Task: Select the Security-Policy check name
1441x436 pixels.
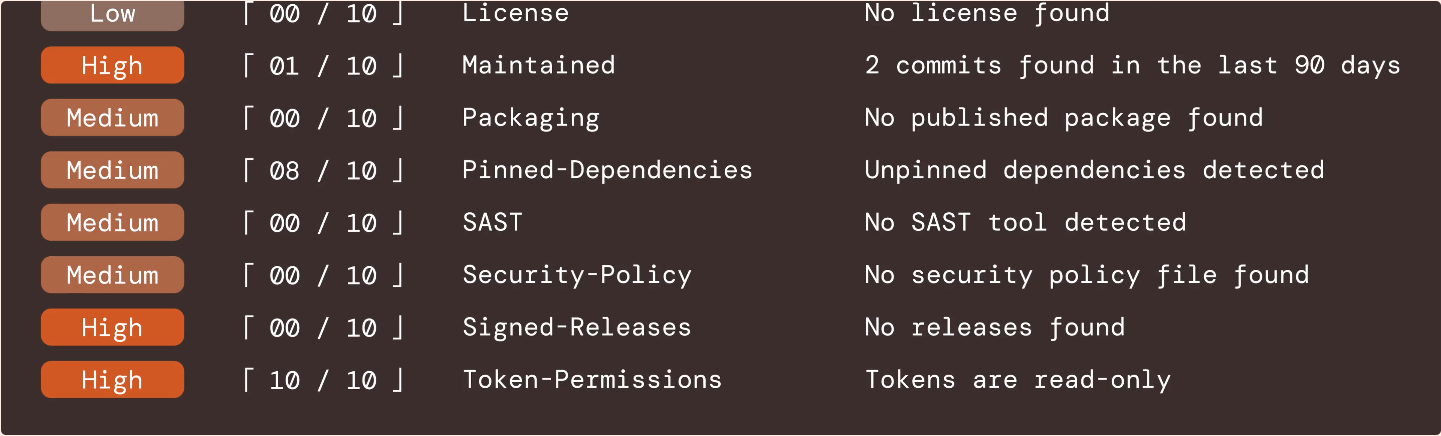Action: [576, 275]
